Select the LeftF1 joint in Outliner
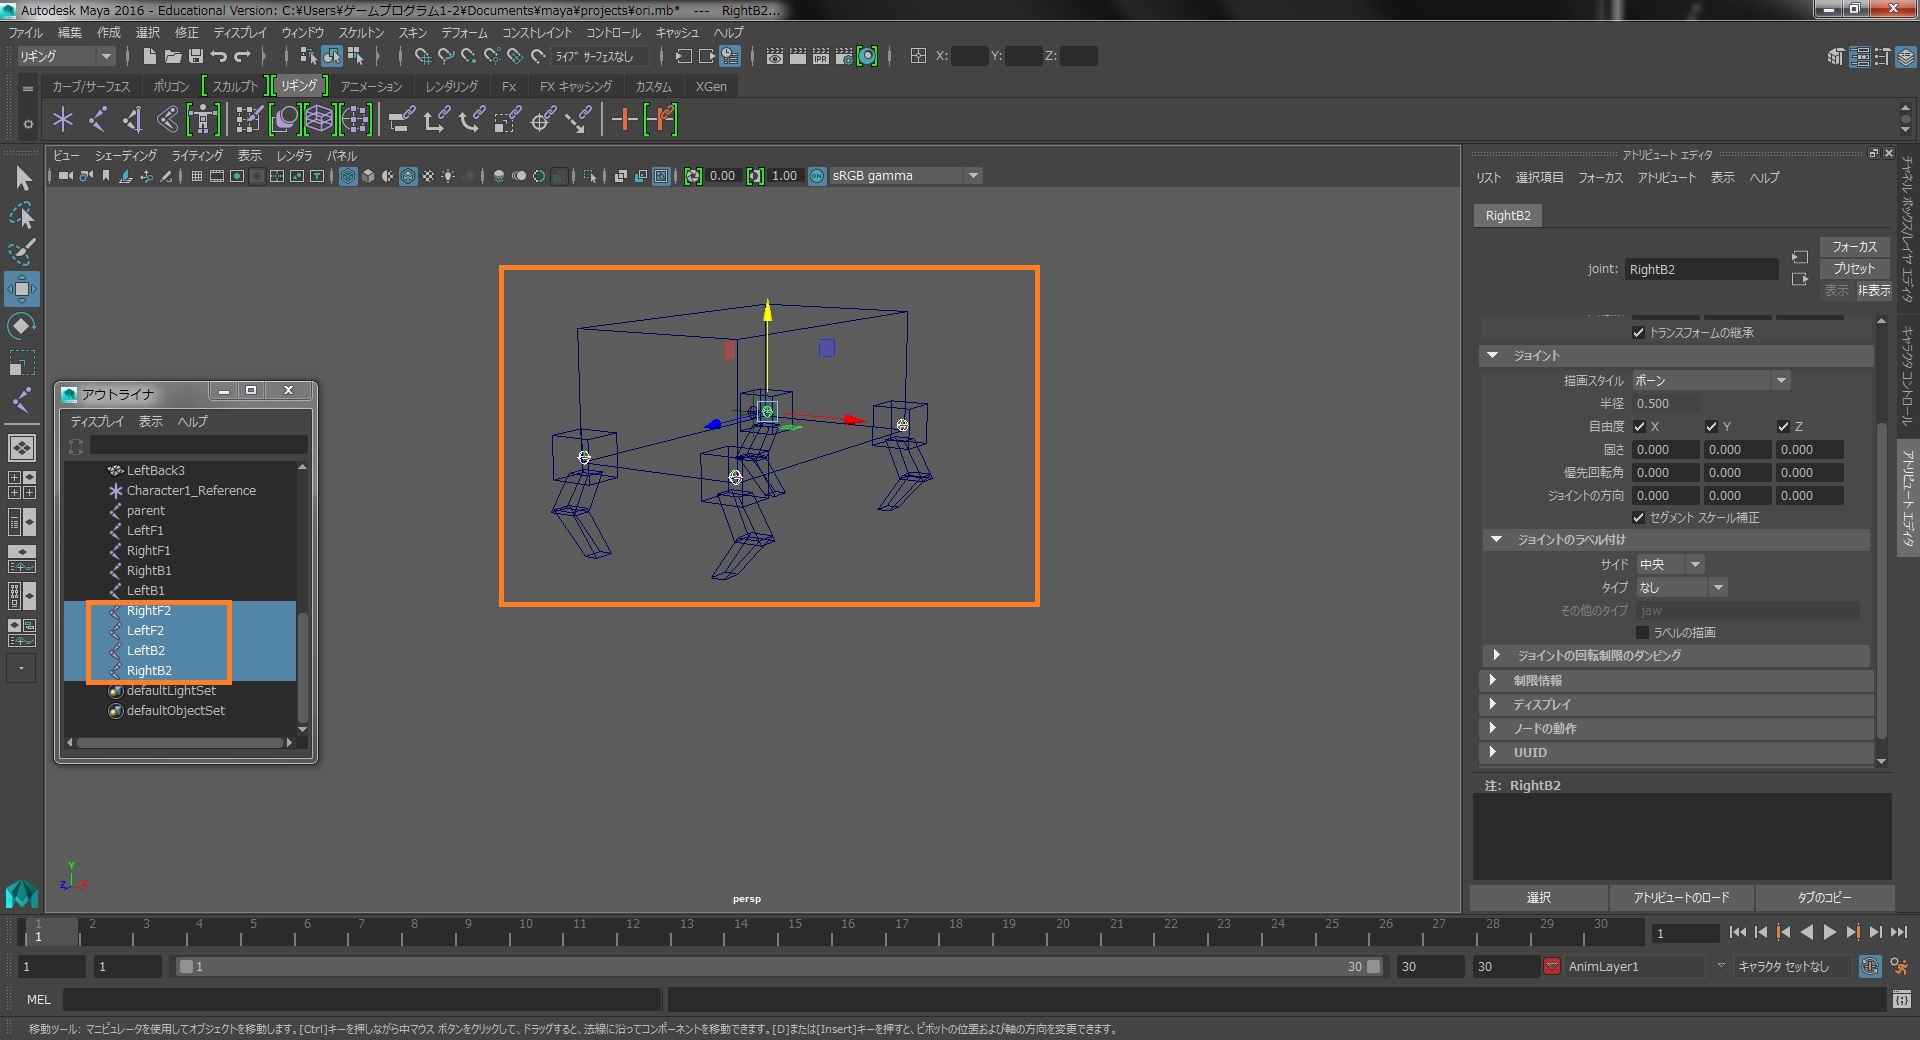 (x=145, y=531)
